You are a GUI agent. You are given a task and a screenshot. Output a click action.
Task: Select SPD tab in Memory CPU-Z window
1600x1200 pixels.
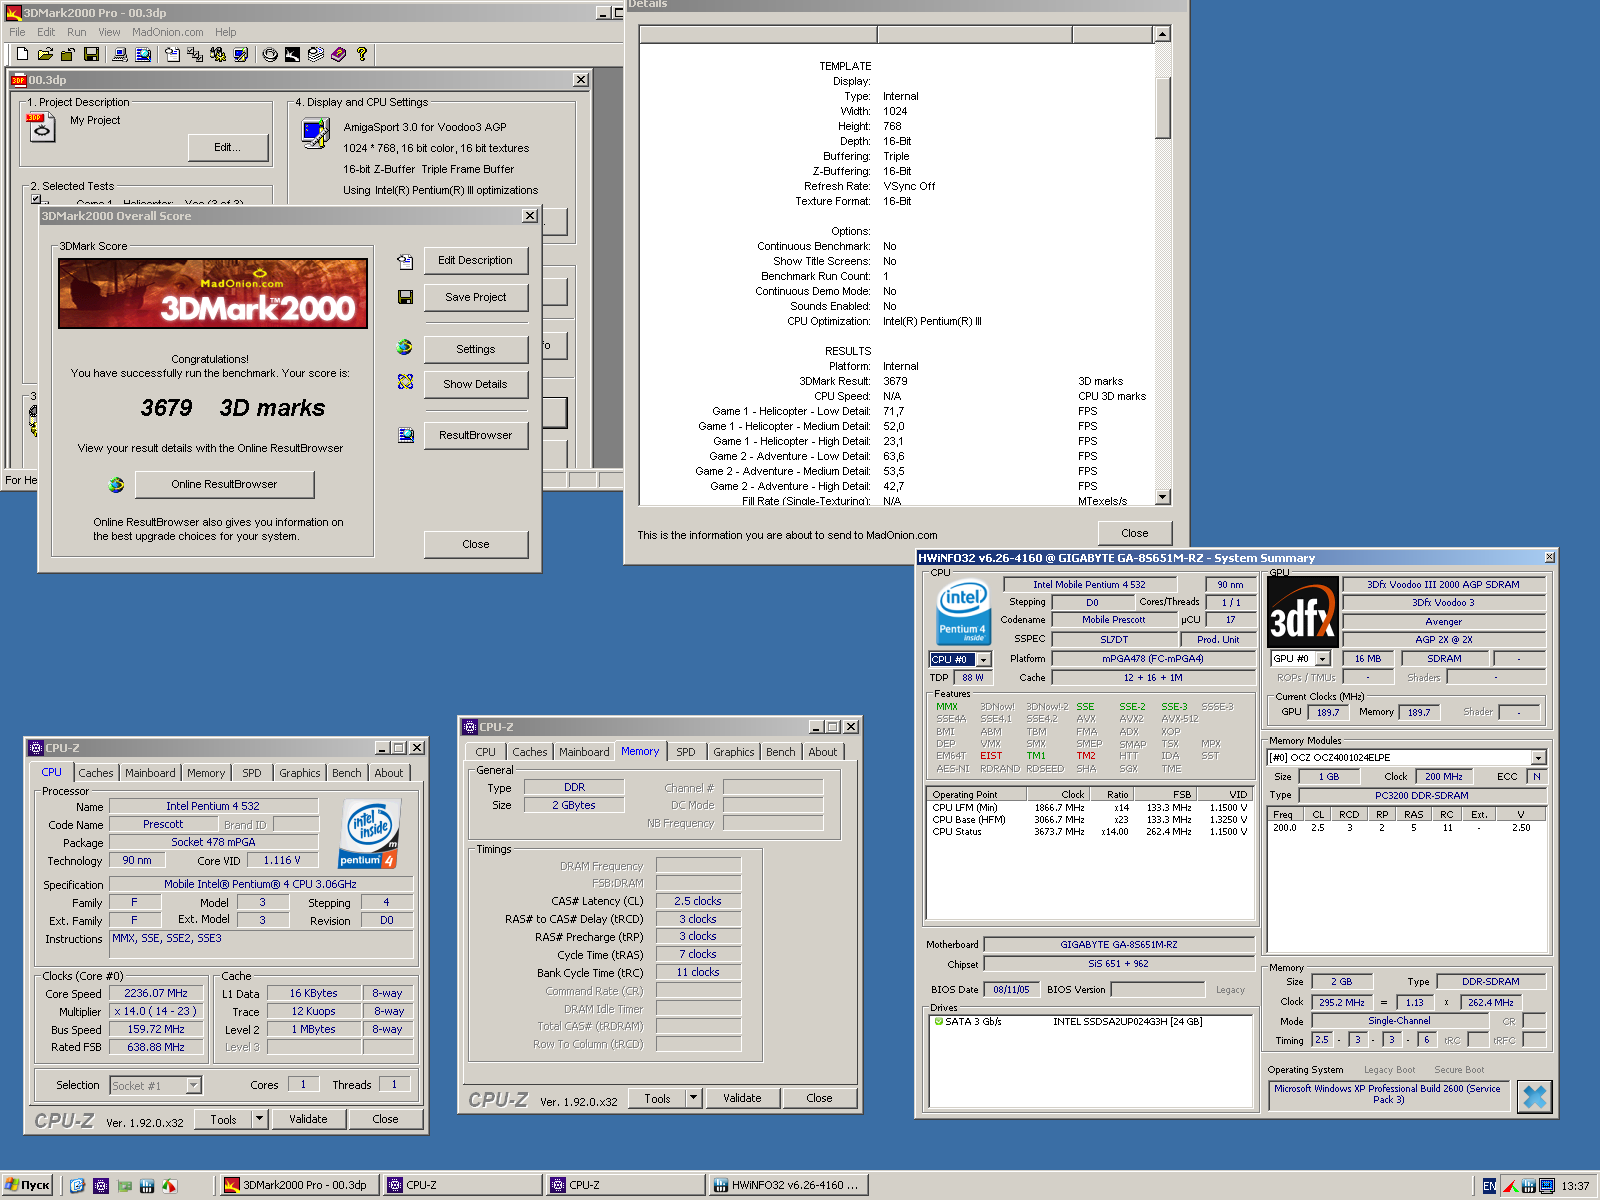[x=686, y=752]
